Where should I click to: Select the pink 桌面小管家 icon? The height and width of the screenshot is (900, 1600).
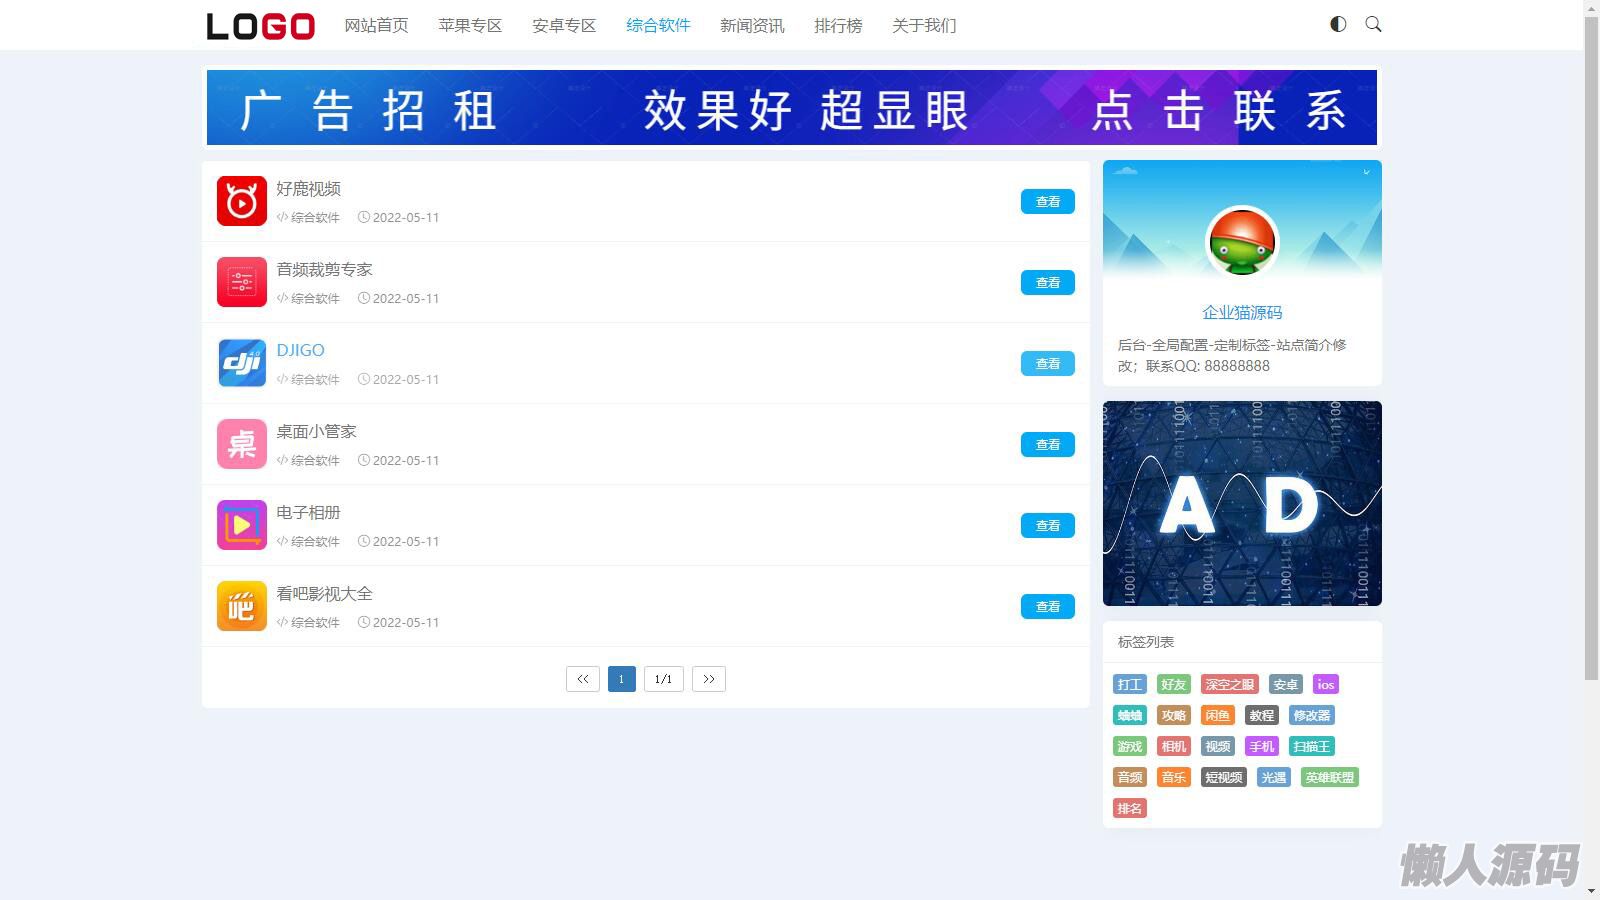[x=241, y=444]
